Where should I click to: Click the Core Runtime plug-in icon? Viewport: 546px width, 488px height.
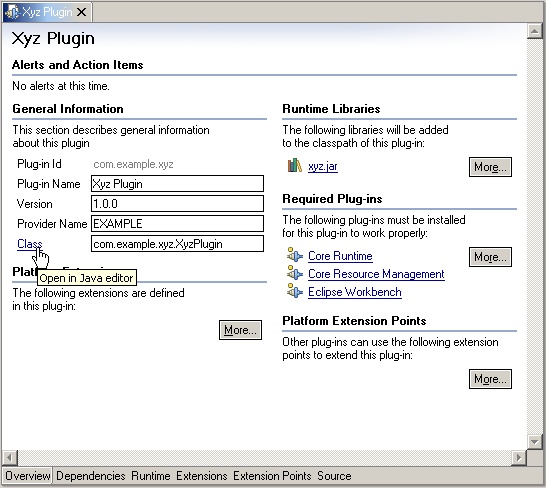pyautogui.click(x=295, y=255)
